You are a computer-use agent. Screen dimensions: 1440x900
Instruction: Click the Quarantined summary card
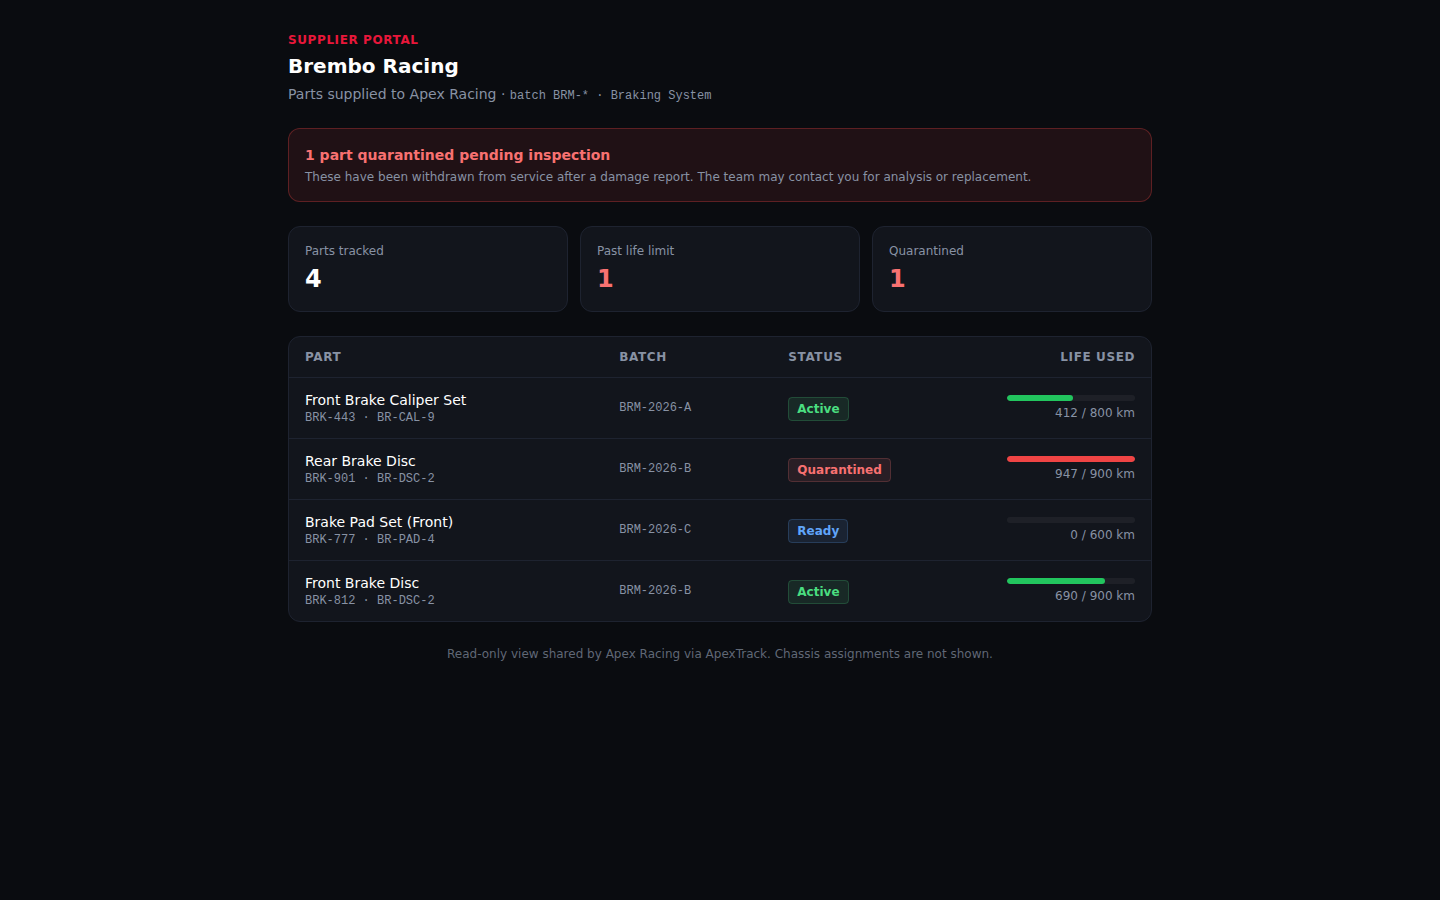(x=1012, y=269)
